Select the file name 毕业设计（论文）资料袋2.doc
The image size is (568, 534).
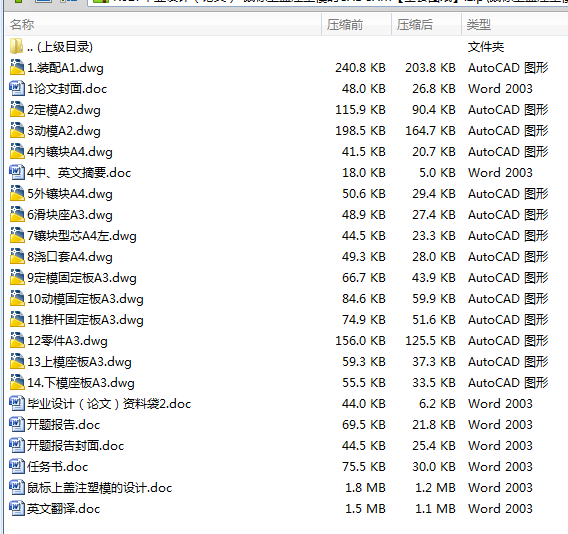tap(109, 404)
